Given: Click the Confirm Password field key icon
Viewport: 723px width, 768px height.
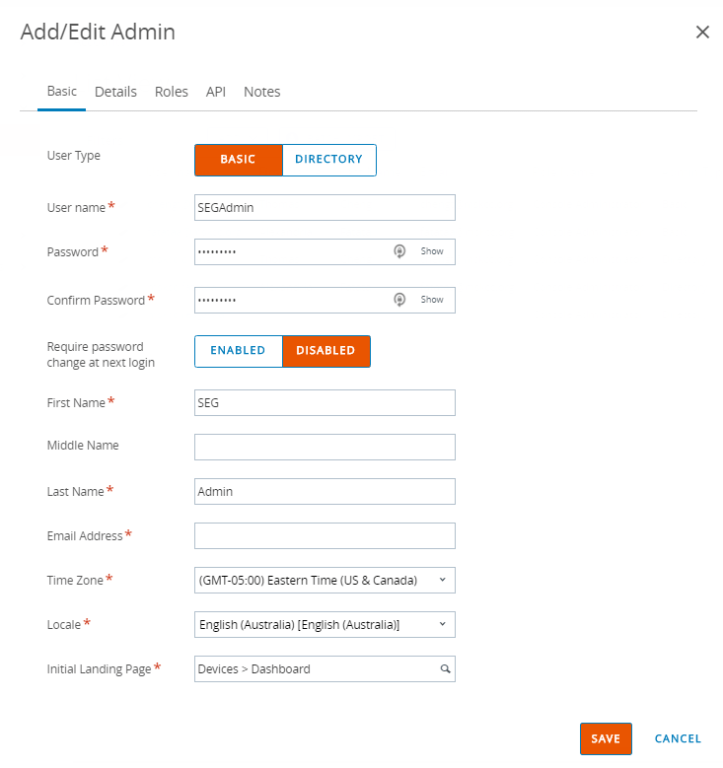Looking at the screenshot, I should pyautogui.click(x=399, y=299).
